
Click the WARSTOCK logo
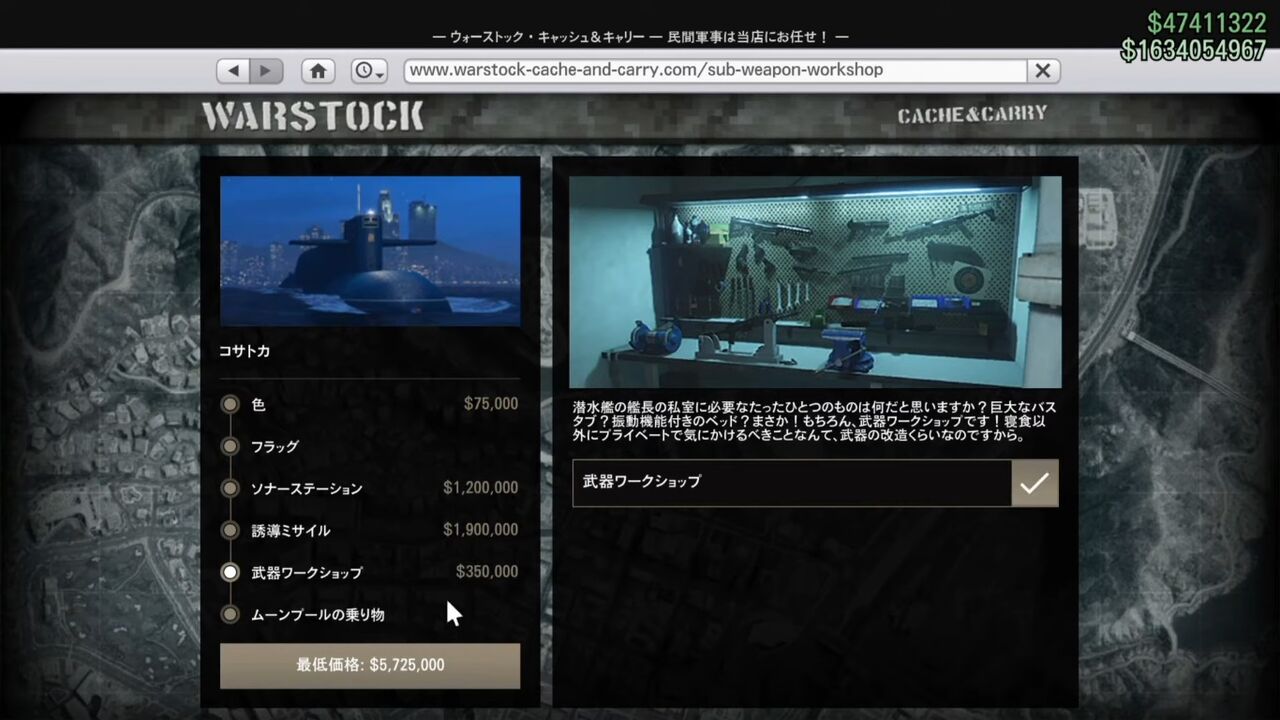pos(313,117)
